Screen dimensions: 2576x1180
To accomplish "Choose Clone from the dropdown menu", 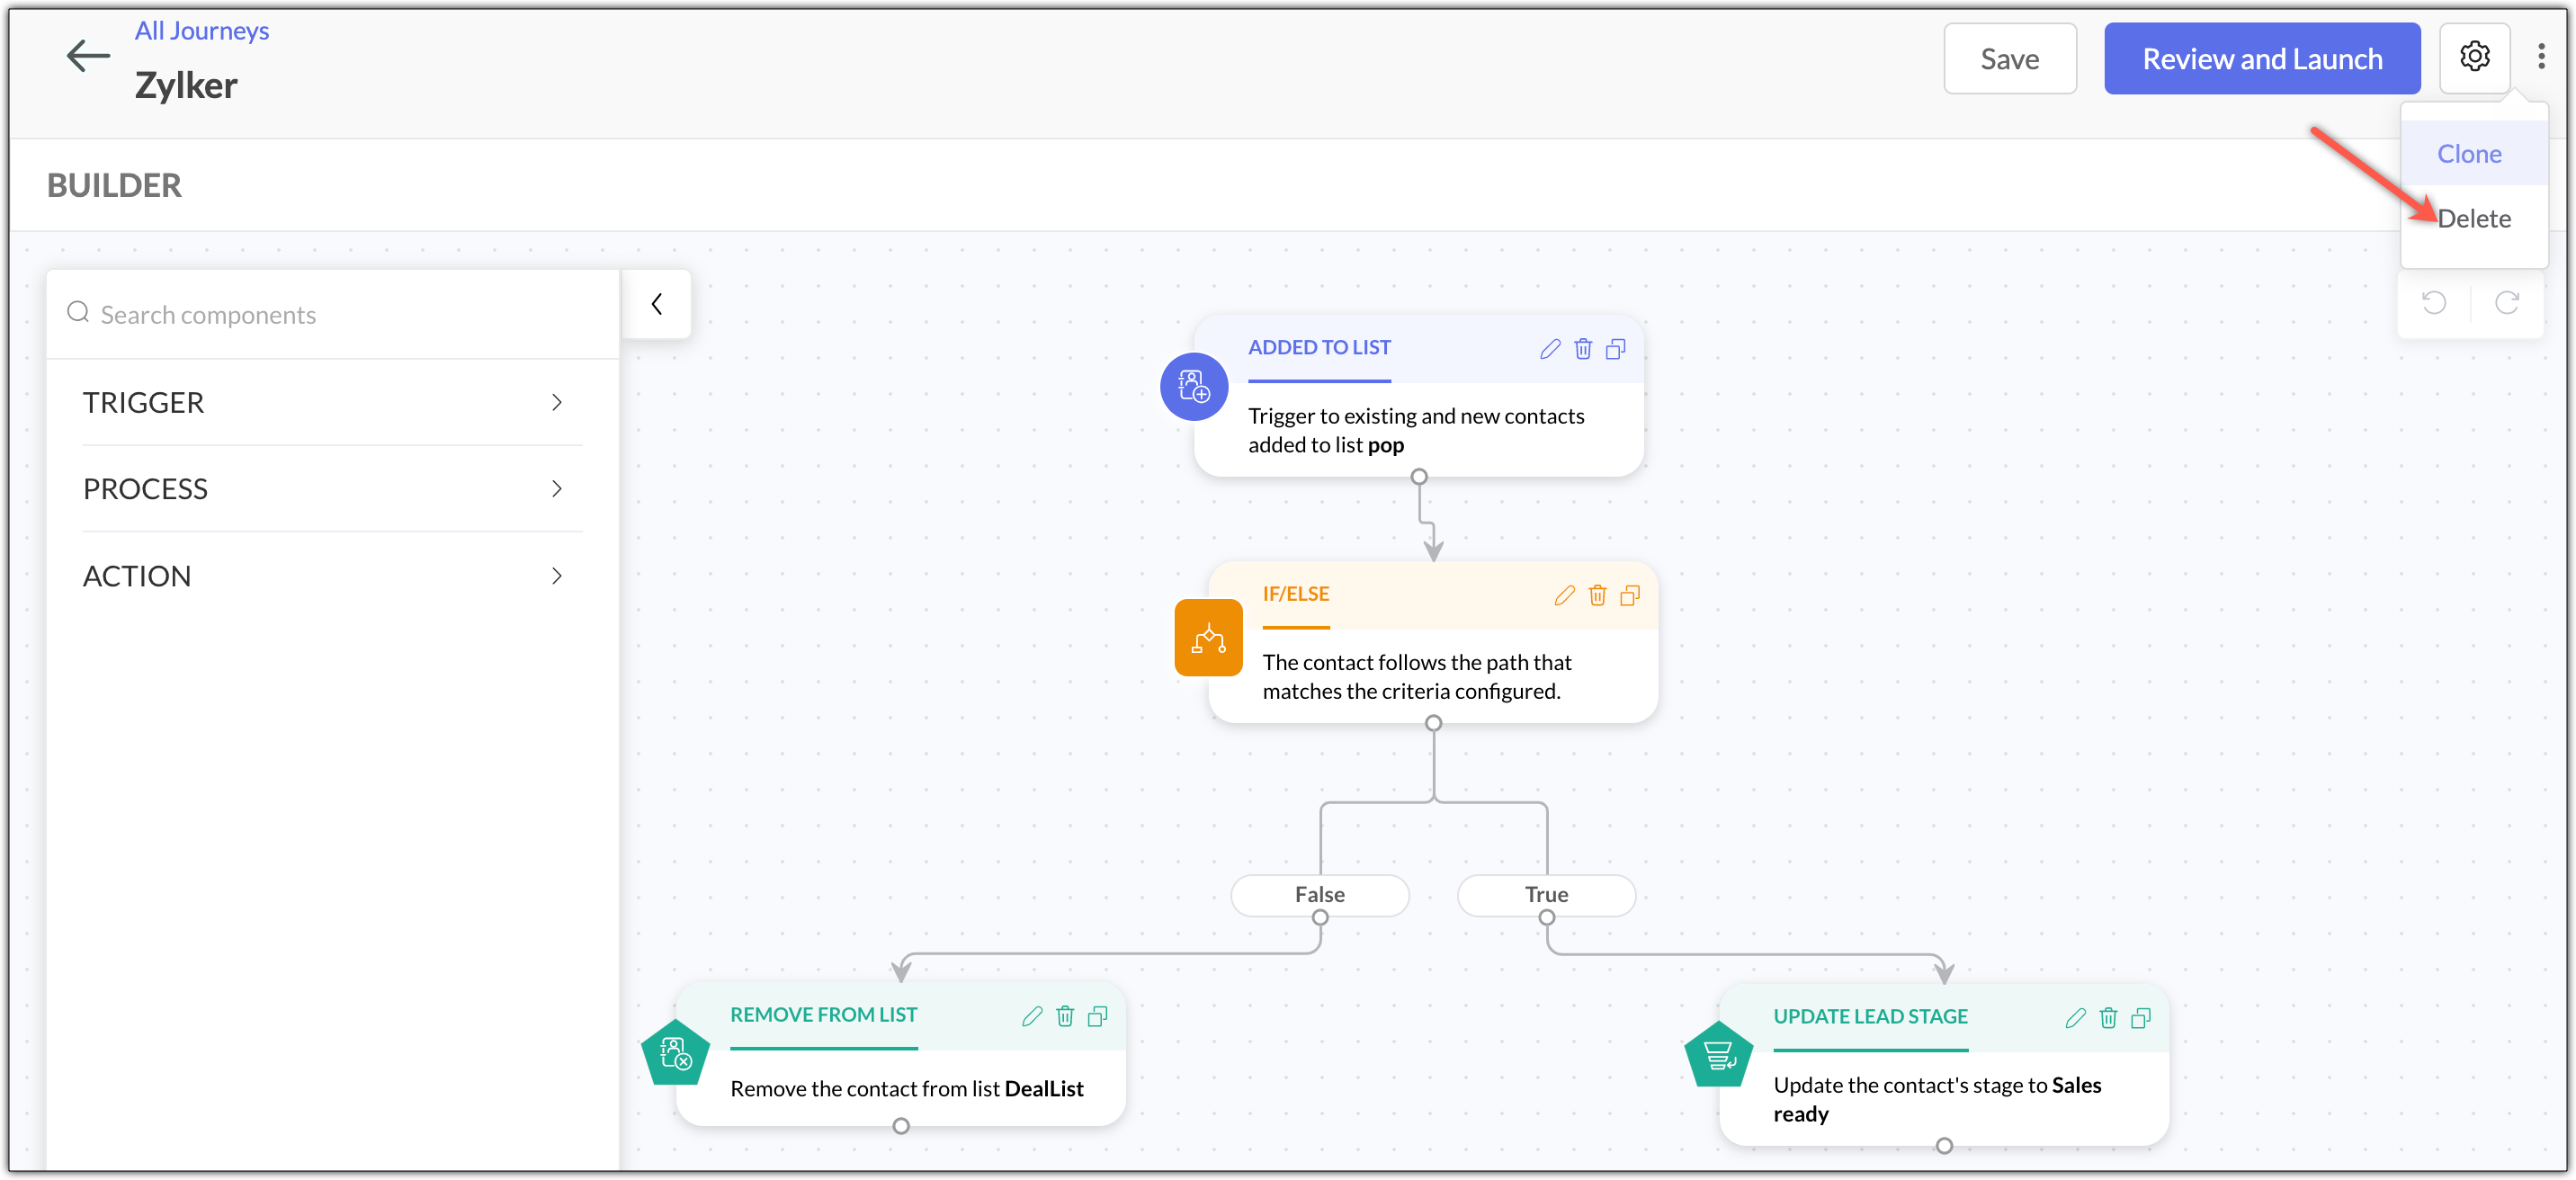I will click(x=2469, y=154).
